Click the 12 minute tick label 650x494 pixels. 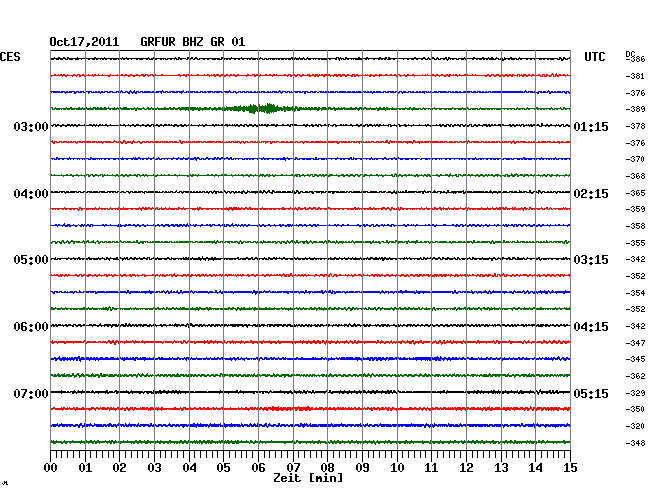[466, 467]
